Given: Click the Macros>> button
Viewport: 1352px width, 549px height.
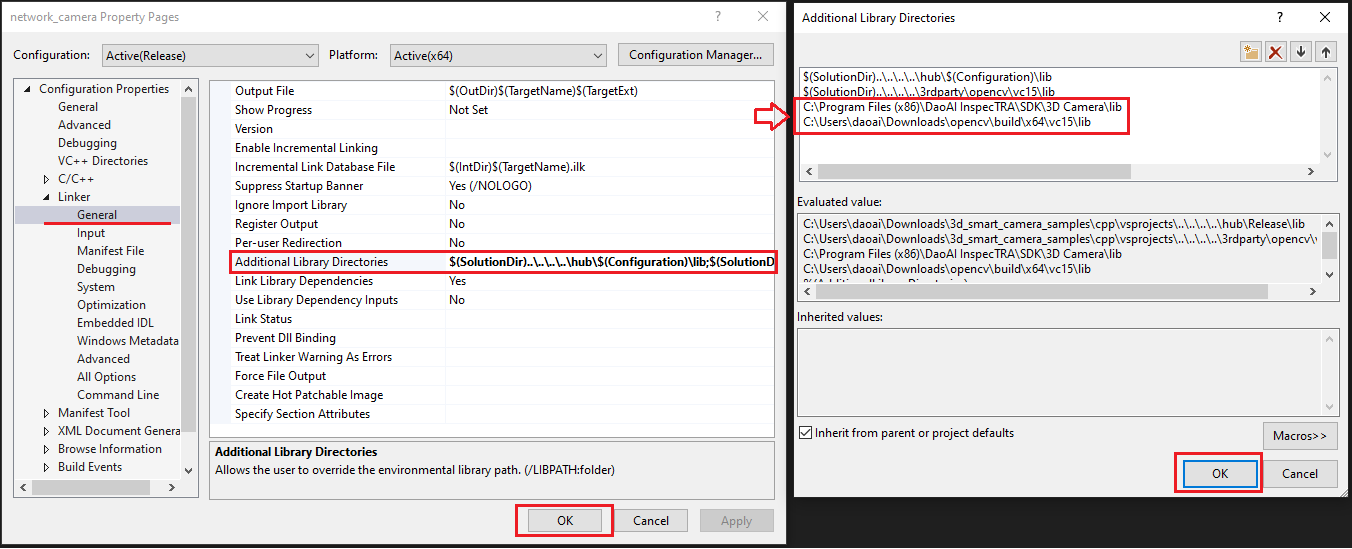Looking at the screenshot, I should coord(1300,435).
